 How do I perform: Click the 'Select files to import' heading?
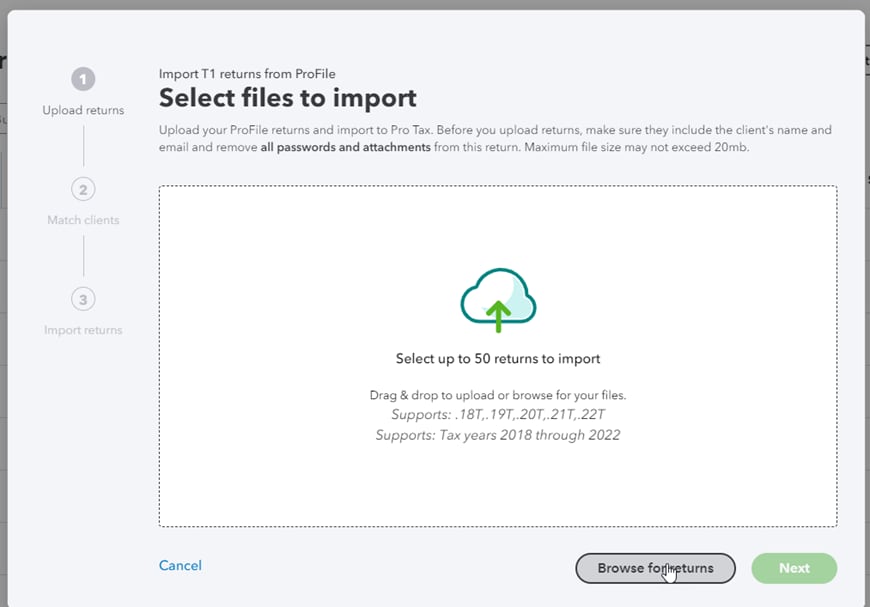coord(287,98)
